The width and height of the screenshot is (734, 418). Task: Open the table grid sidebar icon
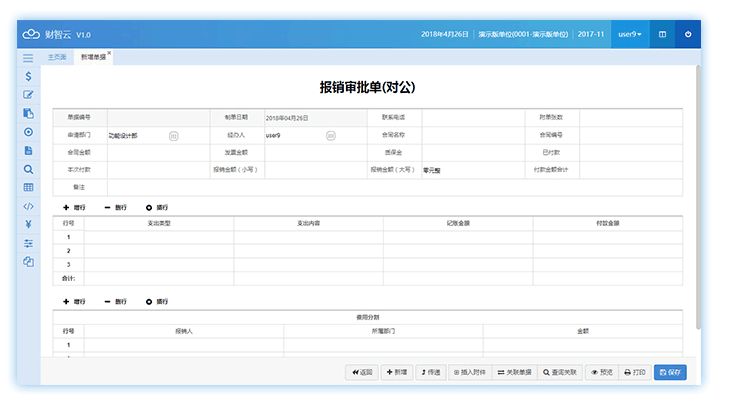coord(28,188)
